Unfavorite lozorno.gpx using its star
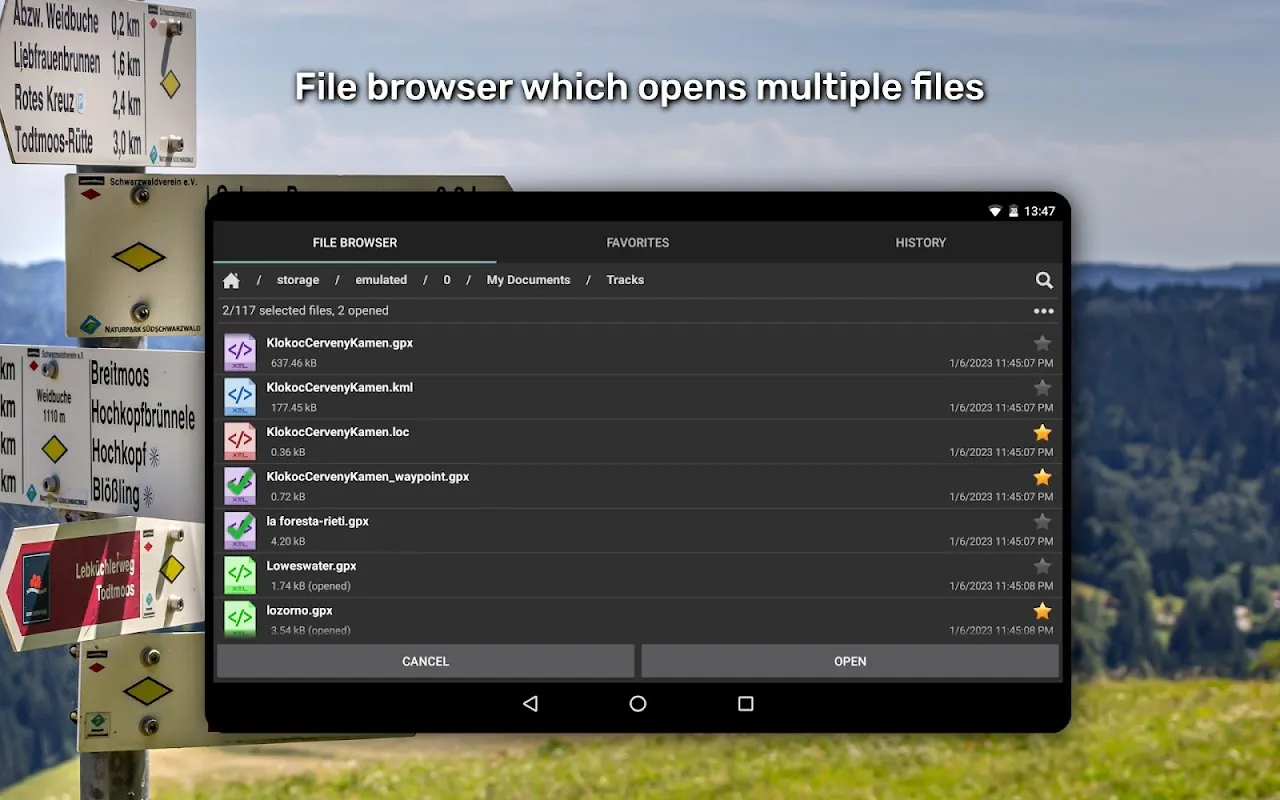 1042,611
